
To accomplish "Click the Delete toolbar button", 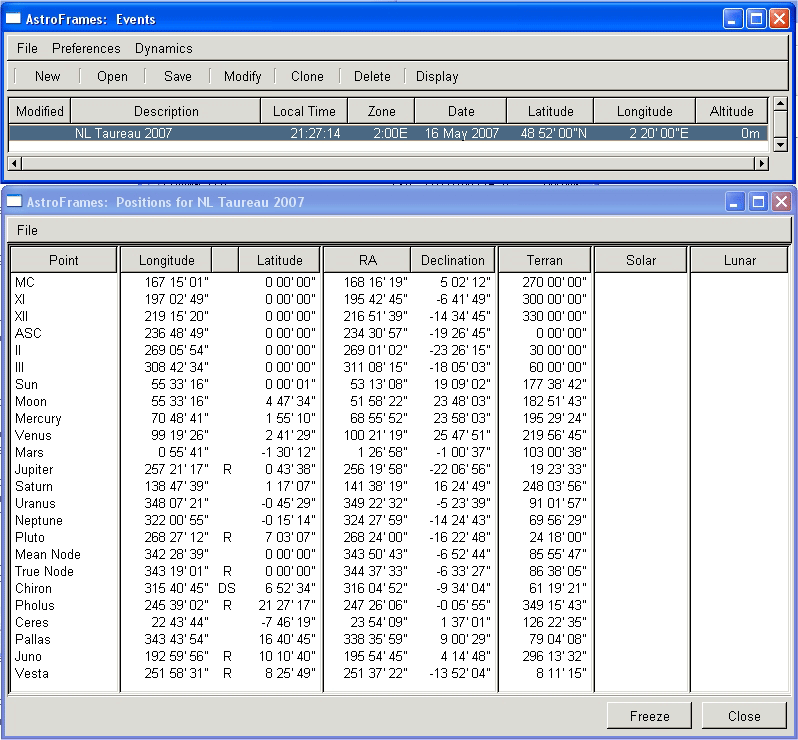I will pos(372,76).
